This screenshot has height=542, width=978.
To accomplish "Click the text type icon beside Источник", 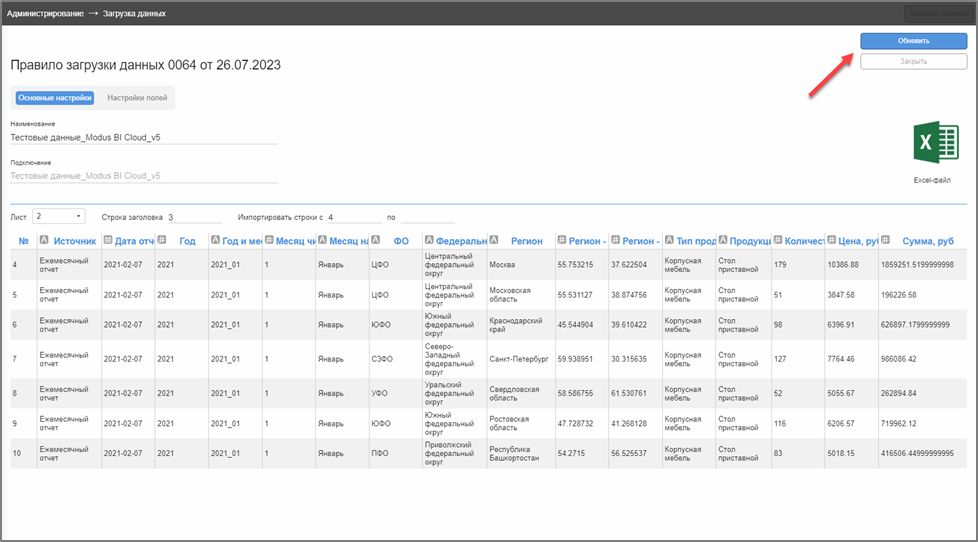I will tap(44, 240).
